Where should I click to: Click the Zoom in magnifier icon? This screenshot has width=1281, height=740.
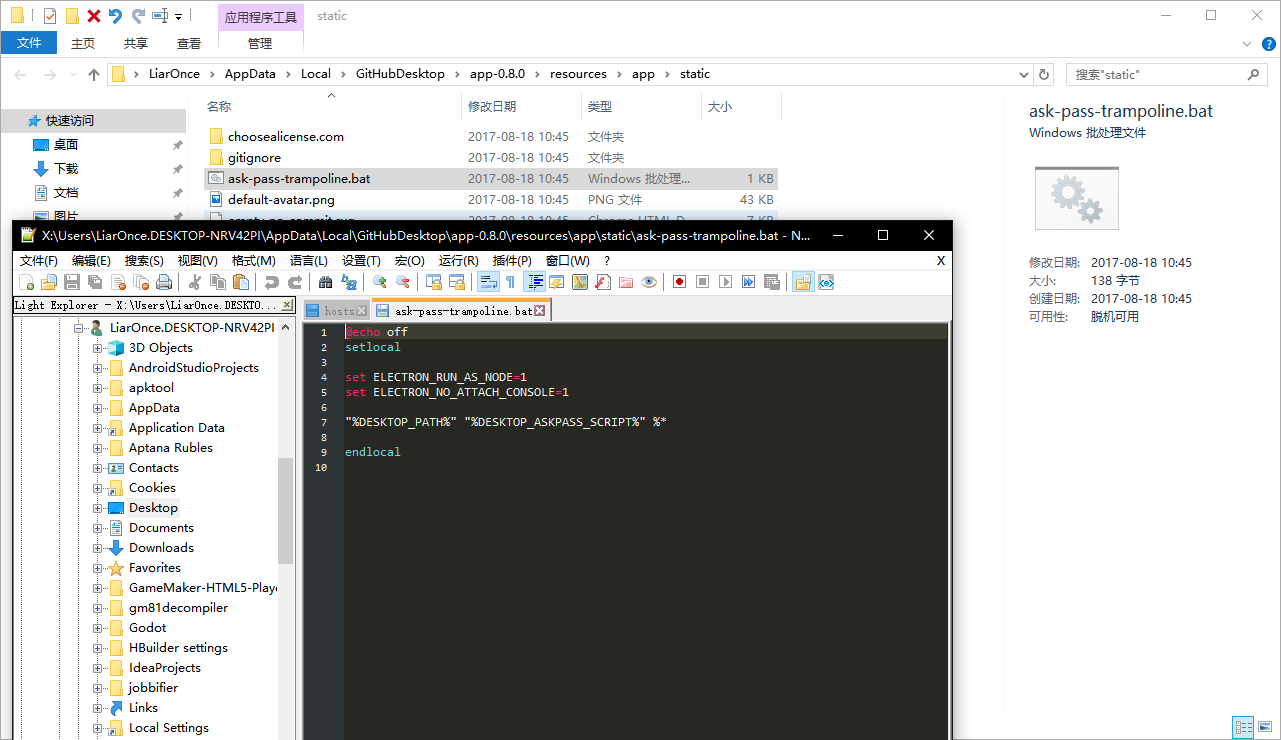(x=380, y=282)
